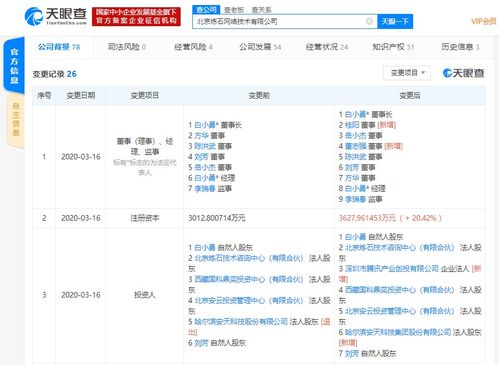The height and width of the screenshot is (365, 499).
Task: Open 白小勇 自然人股东 link in 变更后 column
Action: pyautogui.click(x=356, y=237)
